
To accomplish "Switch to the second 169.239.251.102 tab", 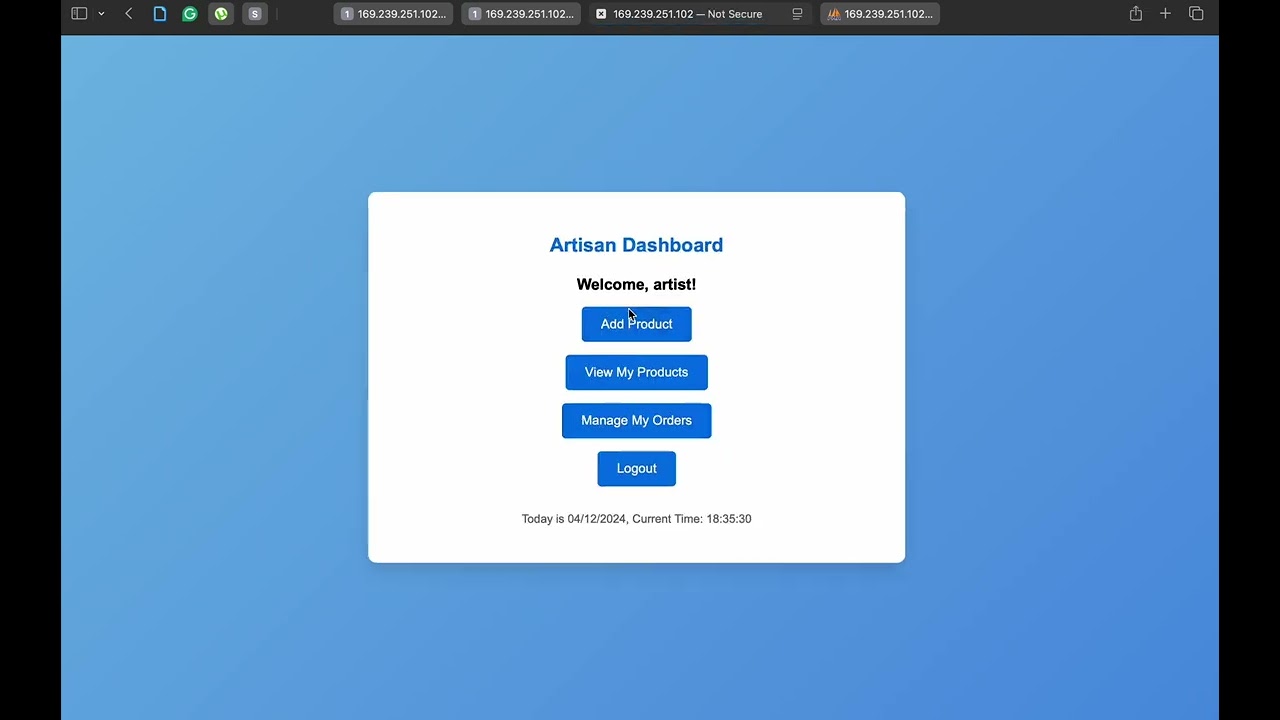I will pyautogui.click(x=521, y=14).
